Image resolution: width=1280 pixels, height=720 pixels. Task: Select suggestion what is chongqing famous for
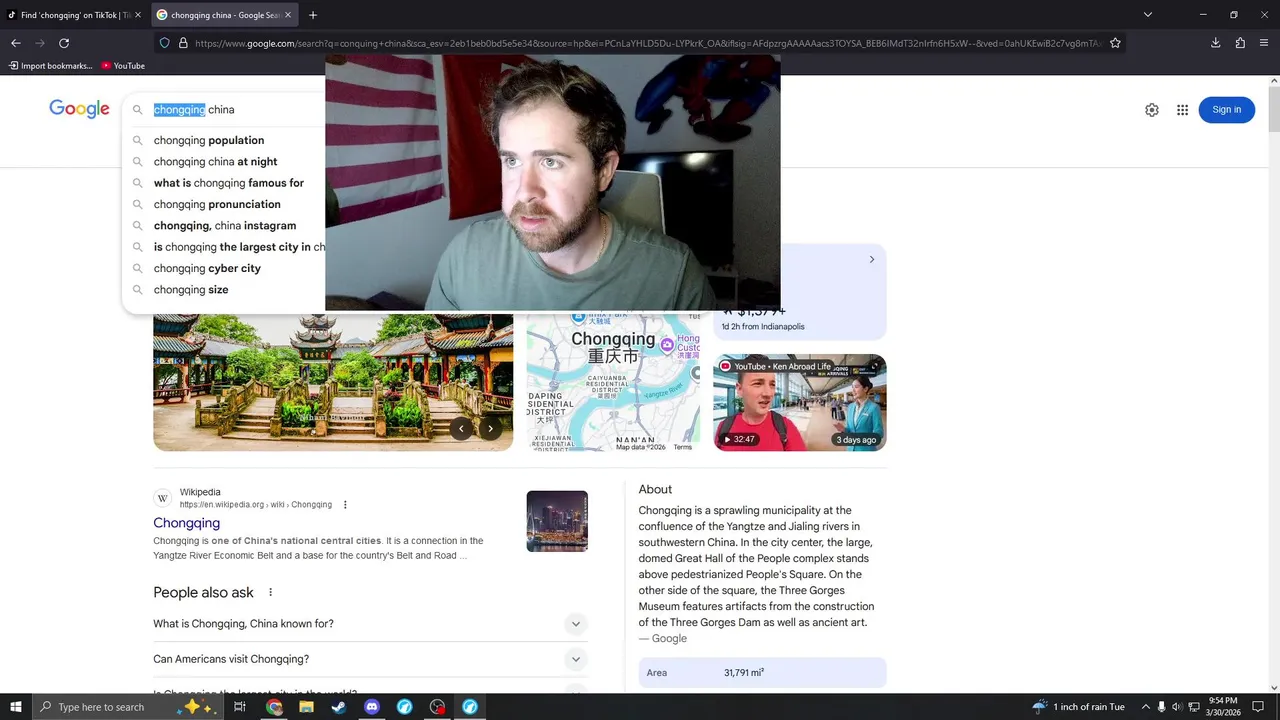click(x=228, y=183)
